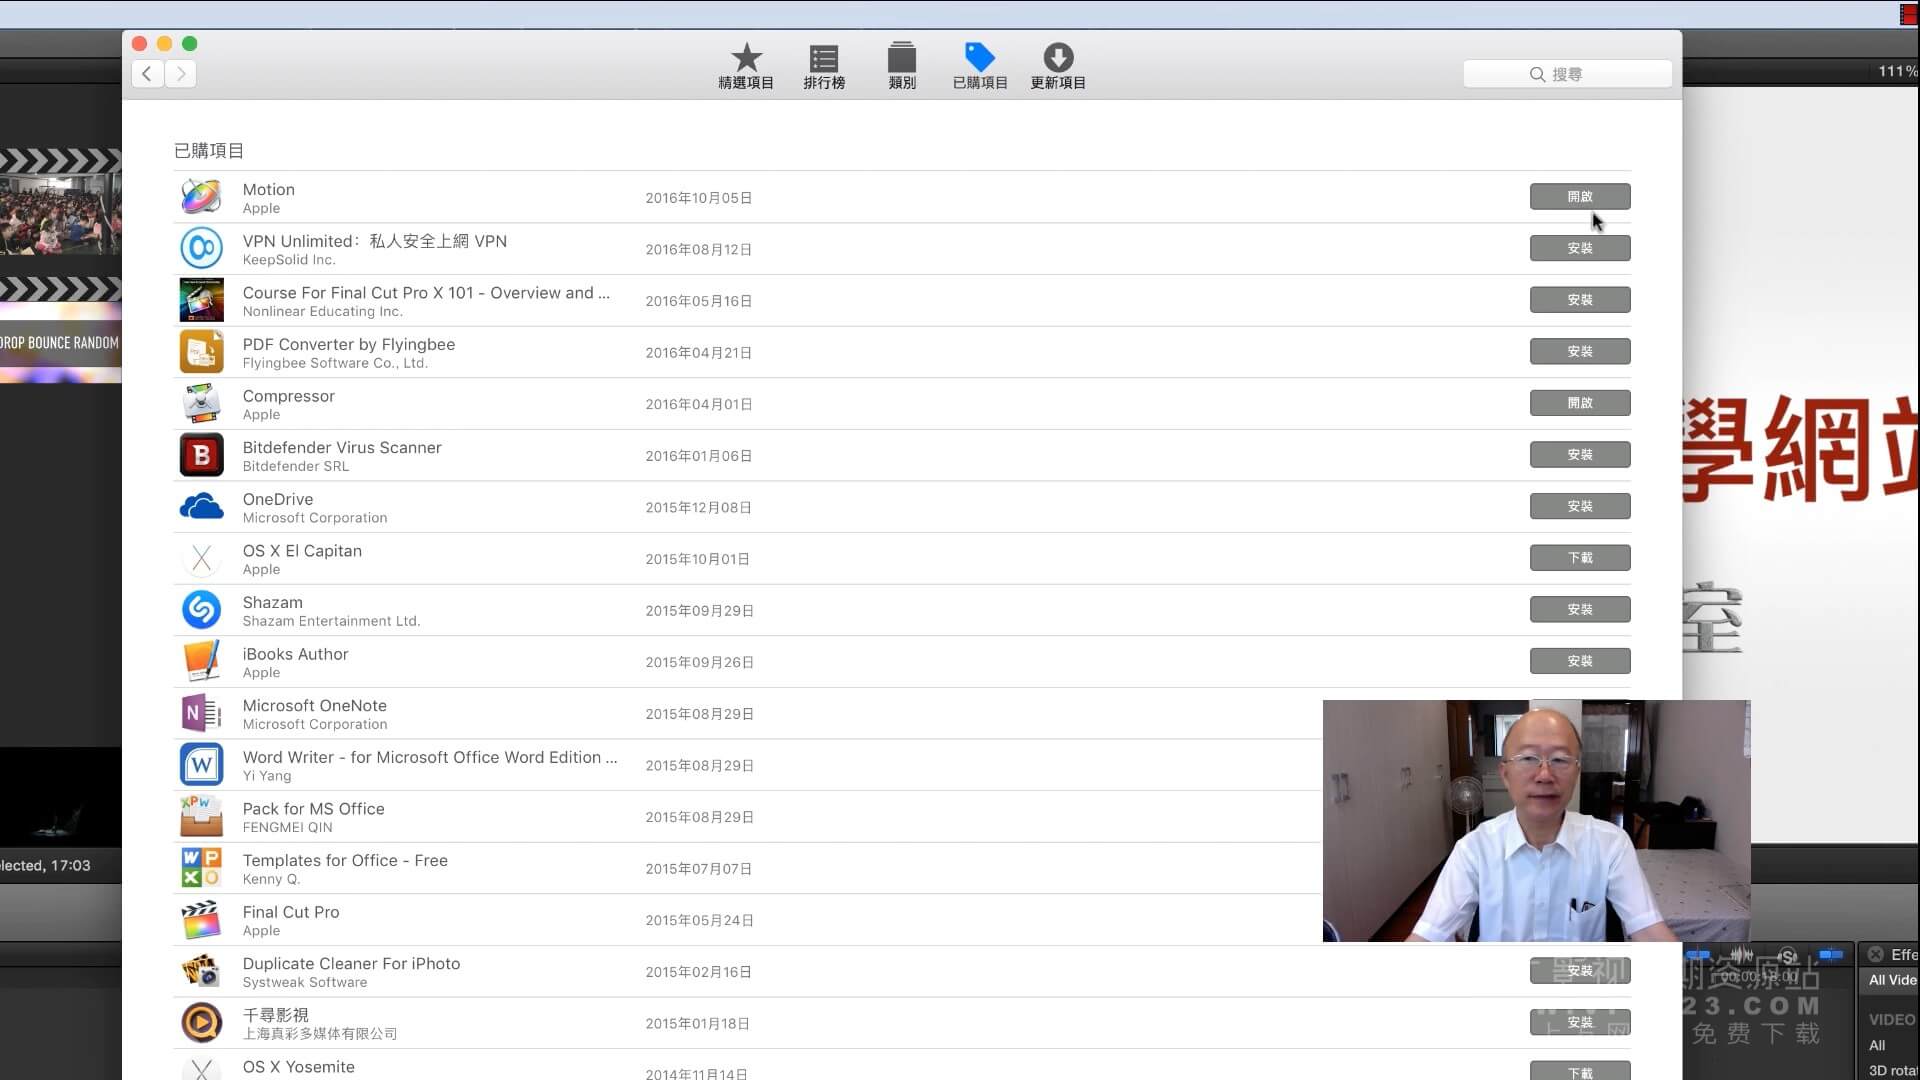Select the 已購項目 (Purchased) tab
The width and height of the screenshot is (1920, 1080).
click(x=980, y=66)
